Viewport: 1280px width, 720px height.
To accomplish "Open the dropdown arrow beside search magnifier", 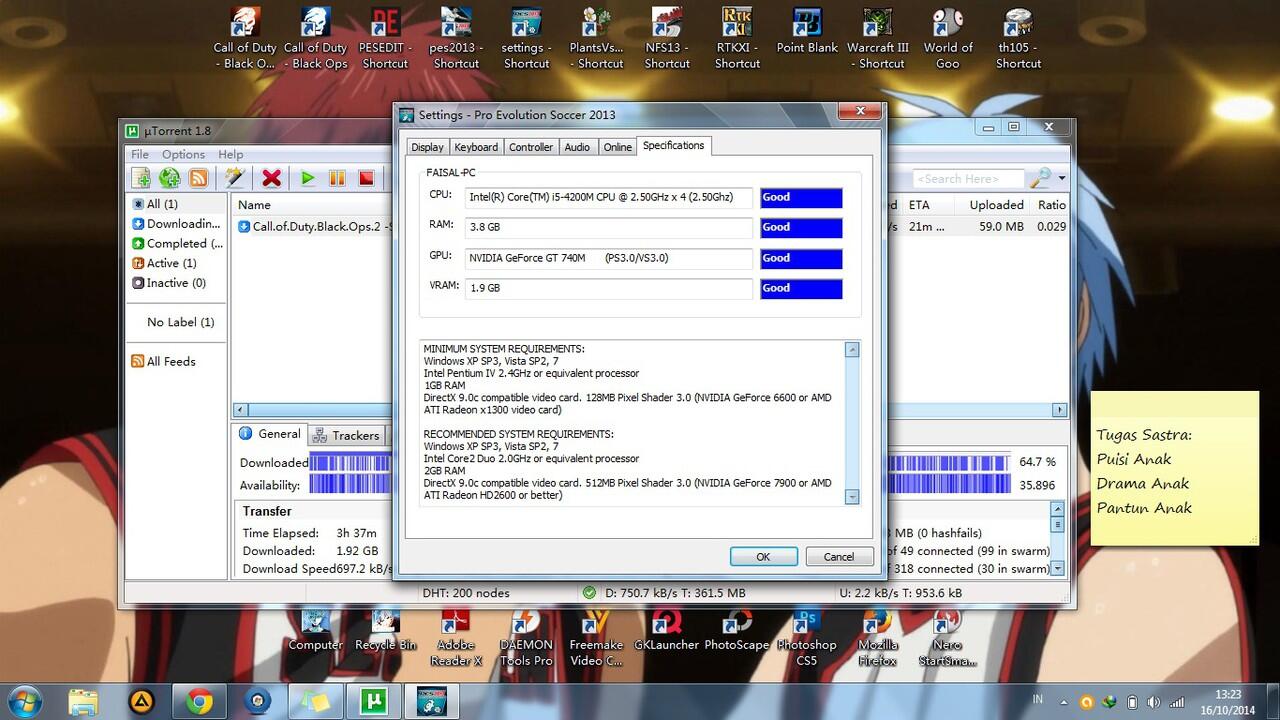I will (1061, 179).
